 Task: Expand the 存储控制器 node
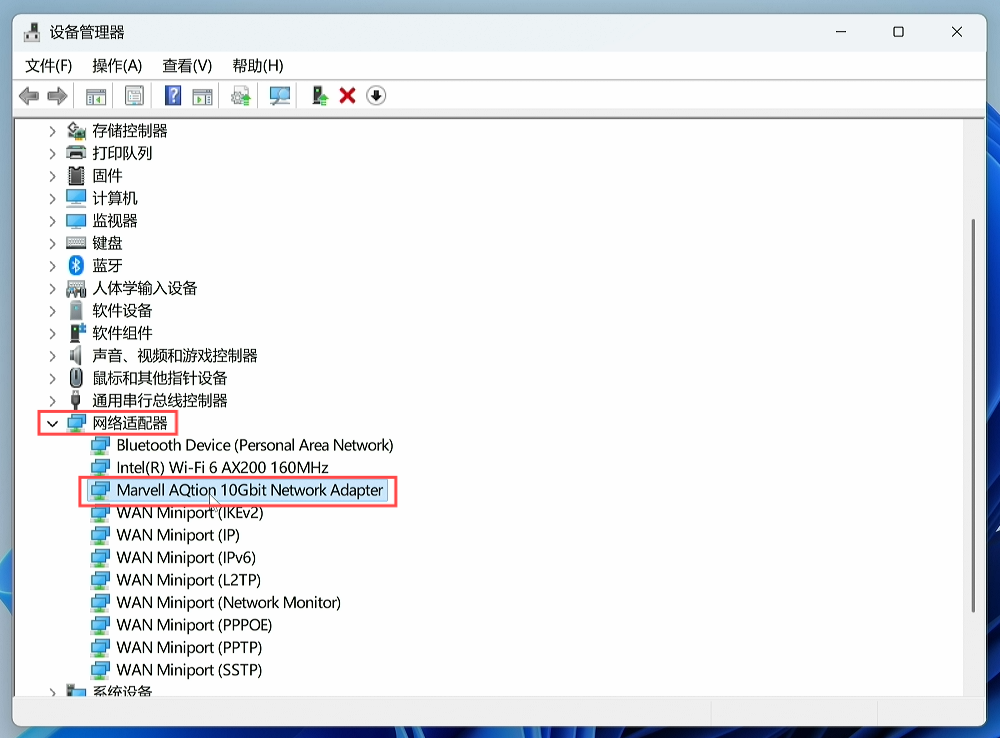[52, 131]
